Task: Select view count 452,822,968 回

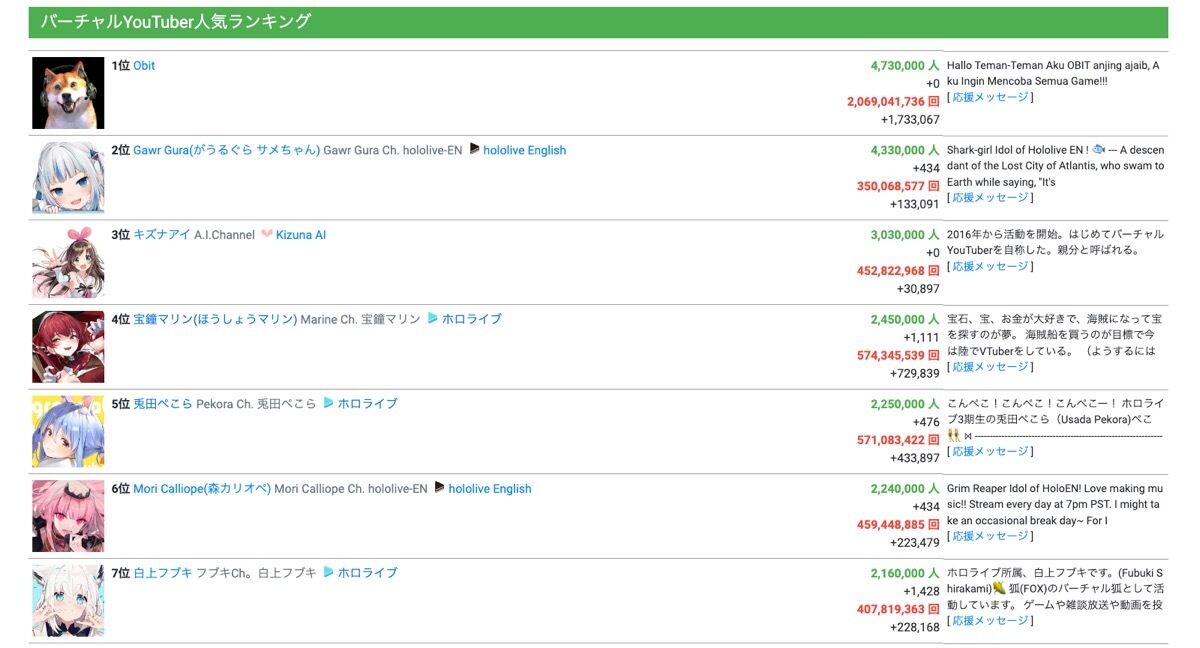Action: (898, 271)
